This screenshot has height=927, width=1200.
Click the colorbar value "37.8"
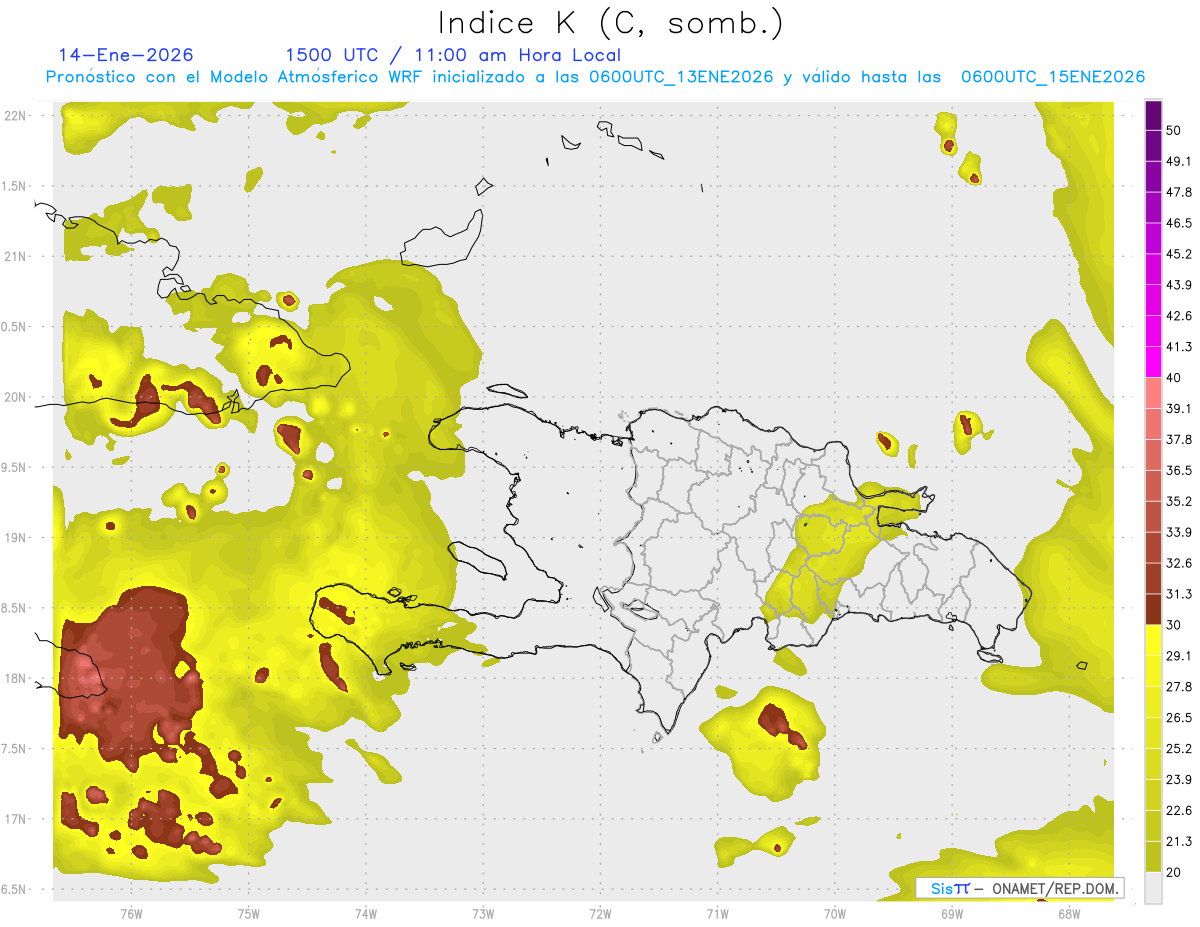pyautogui.click(x=1179, y=440)
